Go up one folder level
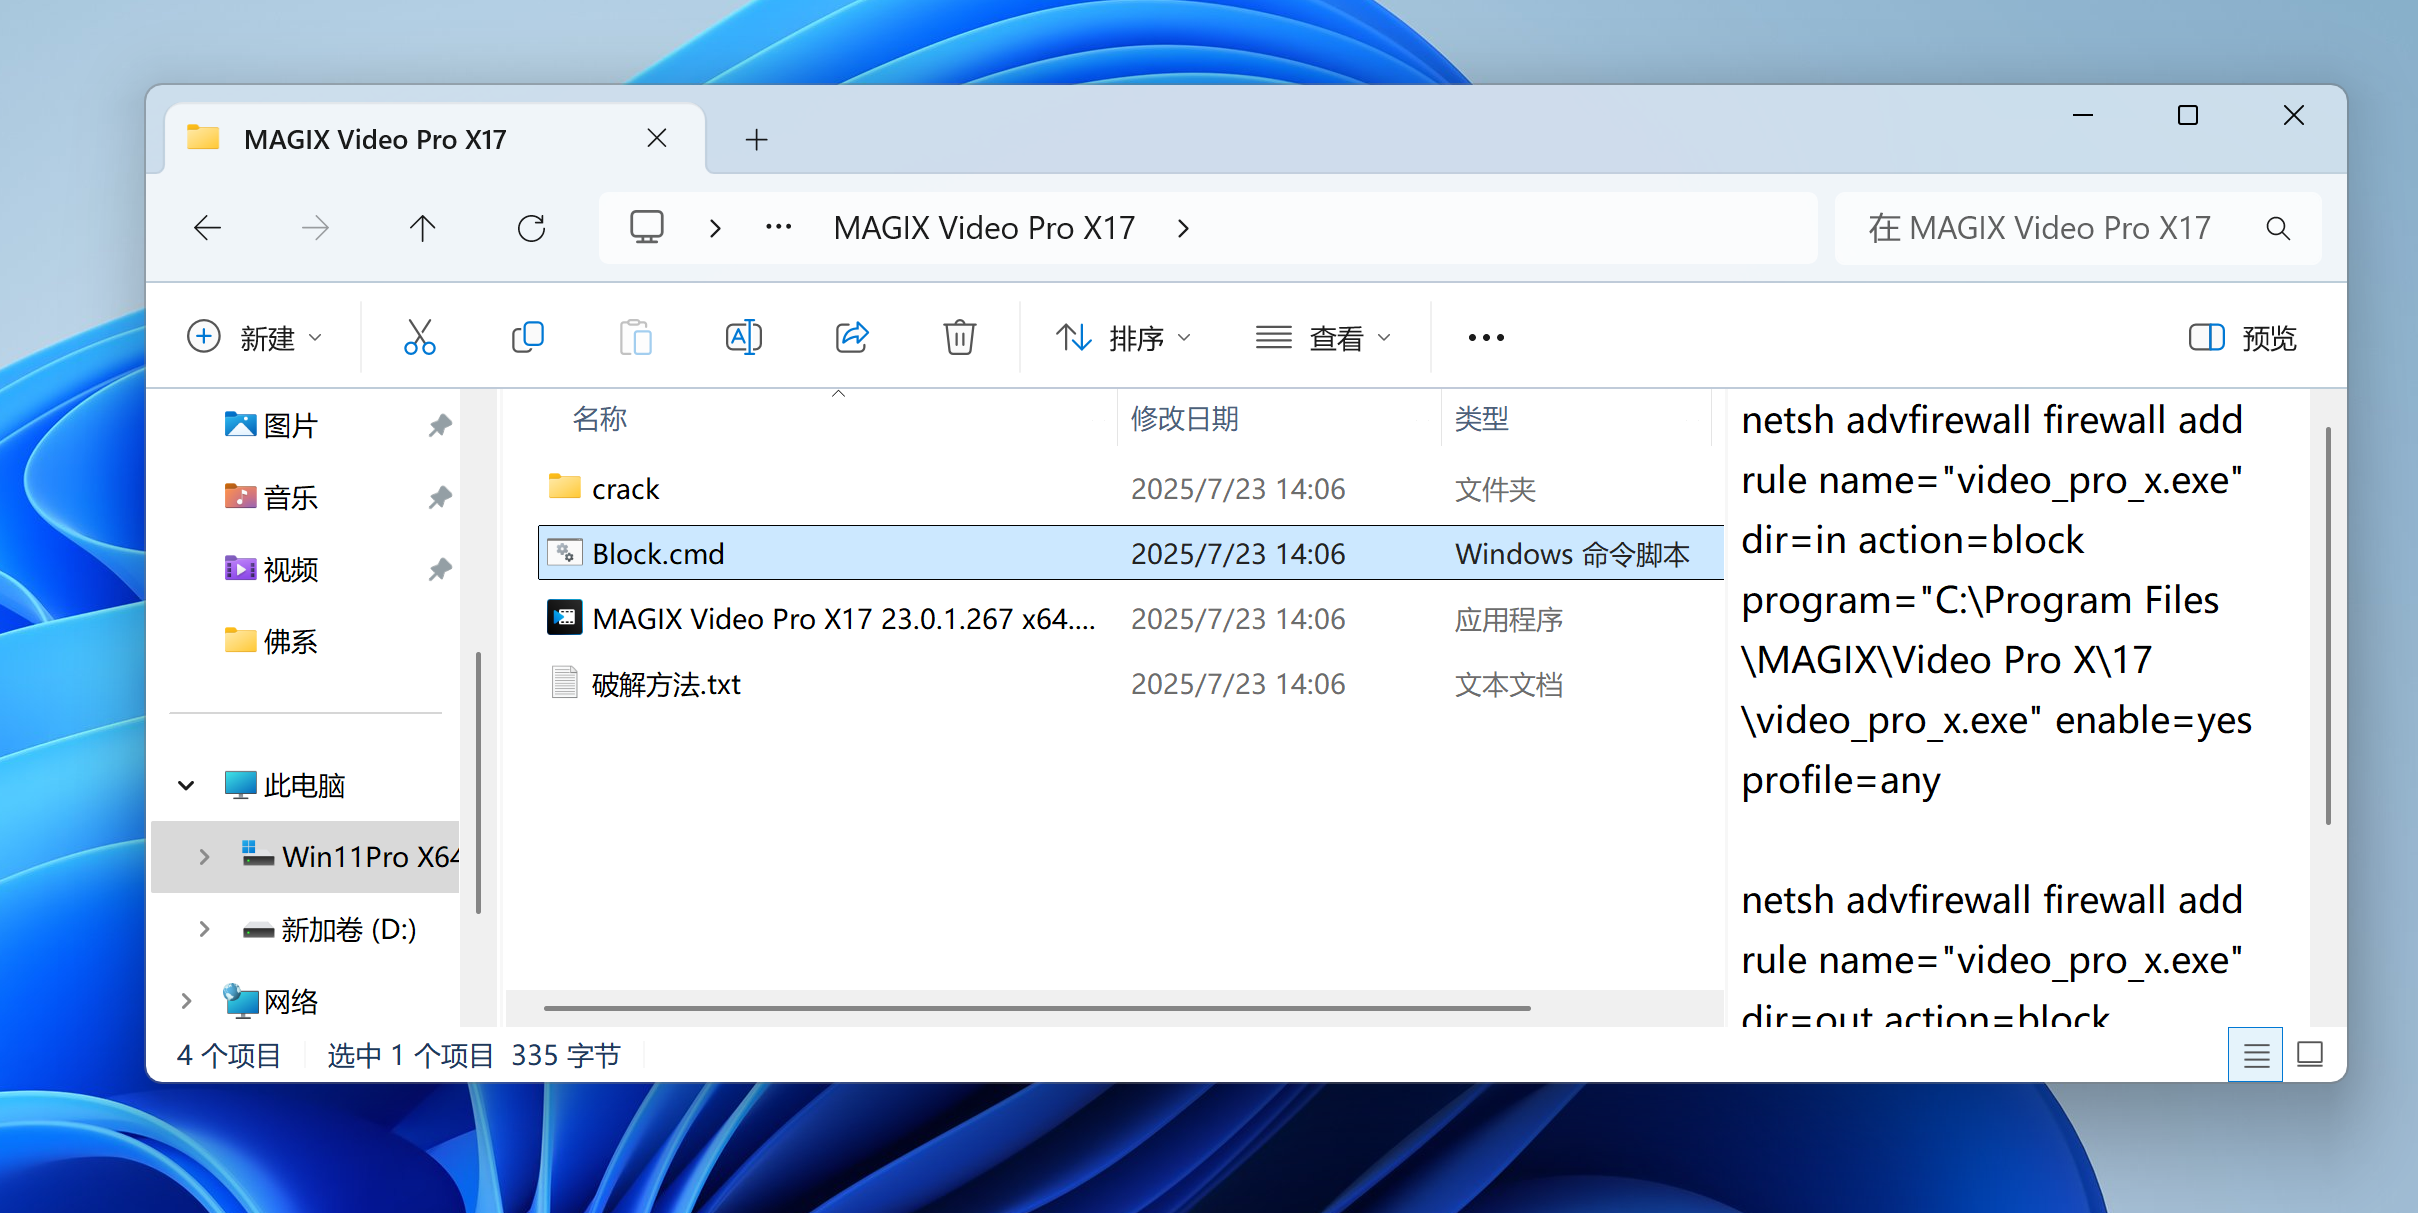This screenshot has width=2418, height=1213. (x=423, y=229)
